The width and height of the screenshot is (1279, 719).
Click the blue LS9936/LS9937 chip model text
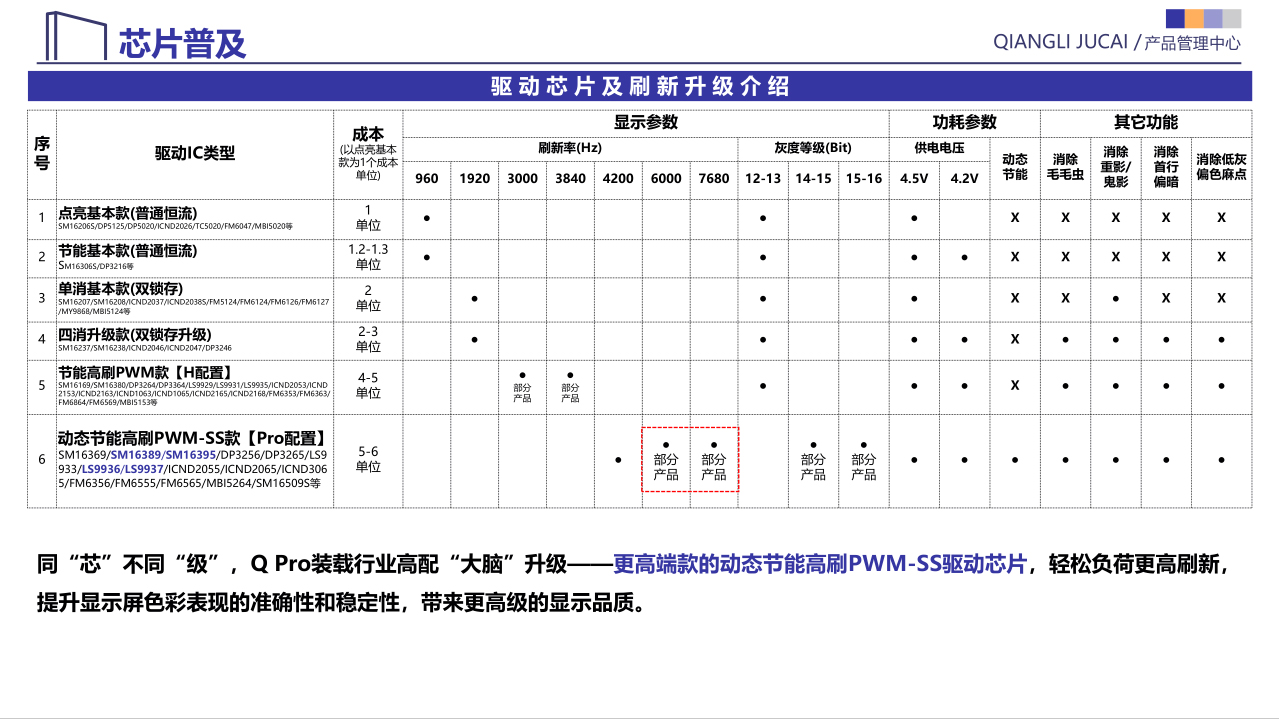pos(123,468)
